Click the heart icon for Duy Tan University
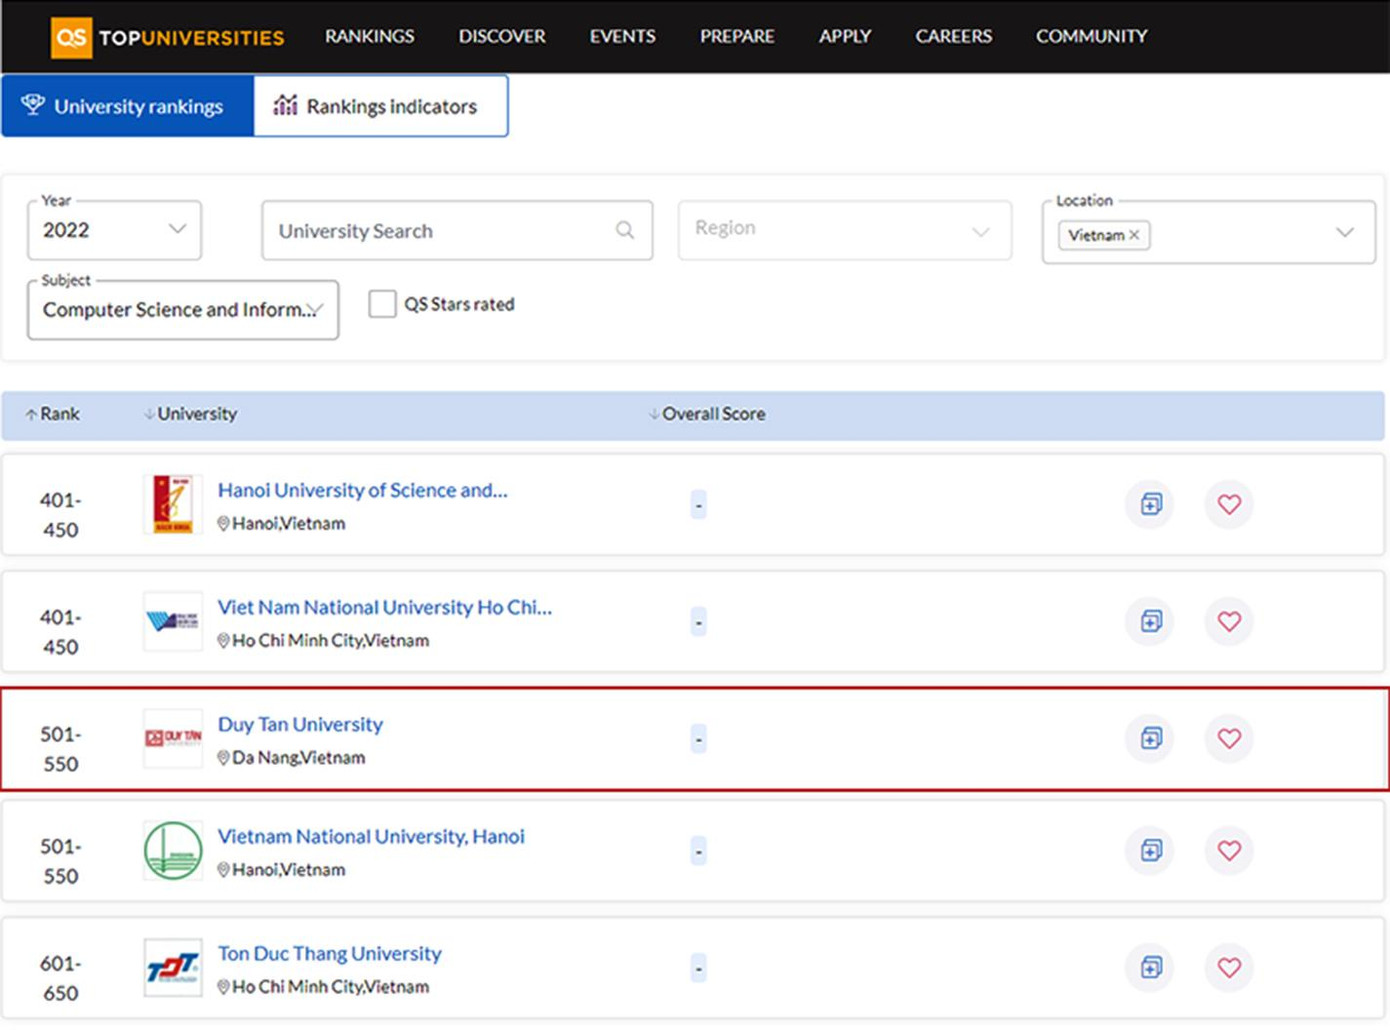The image size is (1390, 1030). click(x=1229, y=738)
